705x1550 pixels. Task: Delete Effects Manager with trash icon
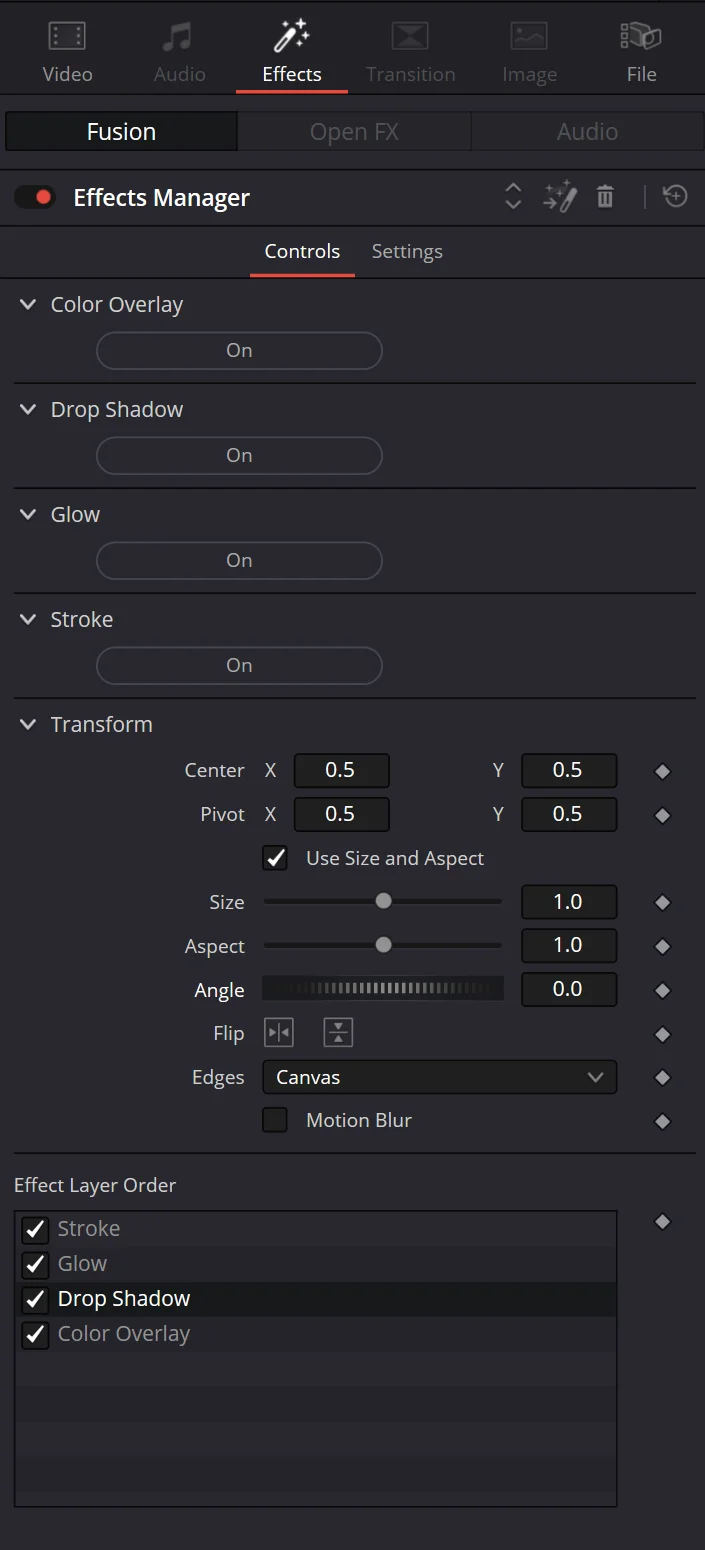[605, 197]
